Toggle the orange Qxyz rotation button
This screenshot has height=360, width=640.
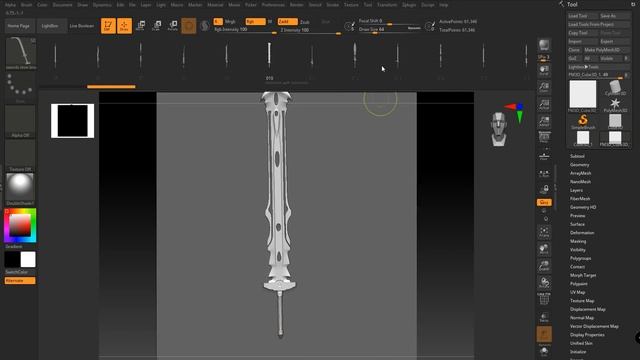(x=544, y=202)
